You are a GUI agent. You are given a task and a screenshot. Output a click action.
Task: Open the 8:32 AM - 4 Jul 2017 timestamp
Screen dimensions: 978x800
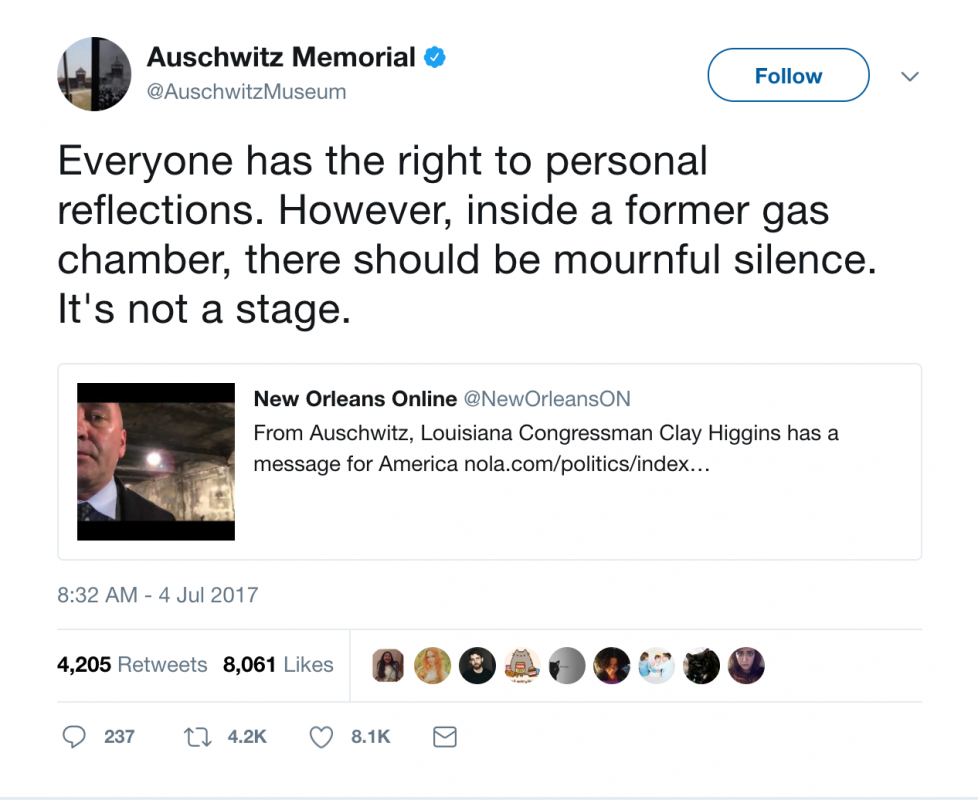click(x=157, y=595)
